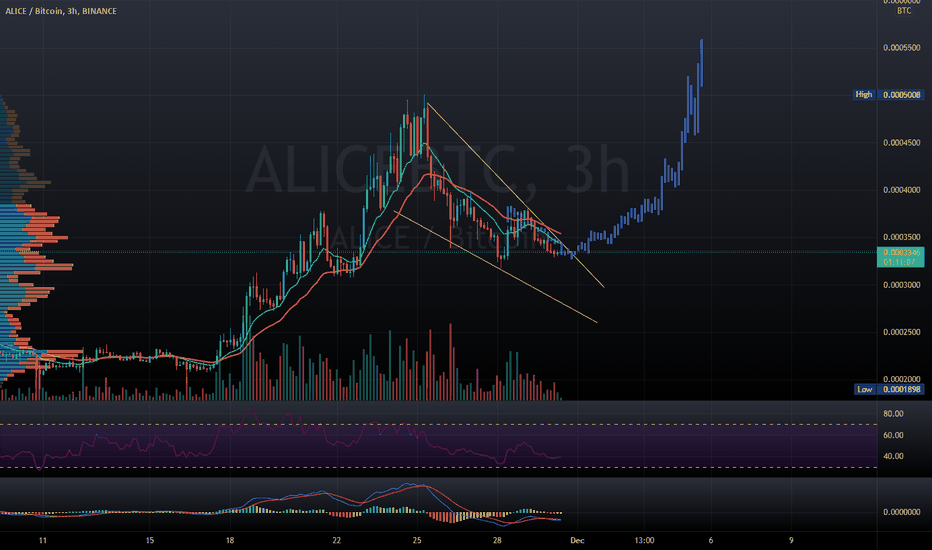The image size is (932, 550).
Task: Click the Dec label on time axis
Action: point(577,540)
